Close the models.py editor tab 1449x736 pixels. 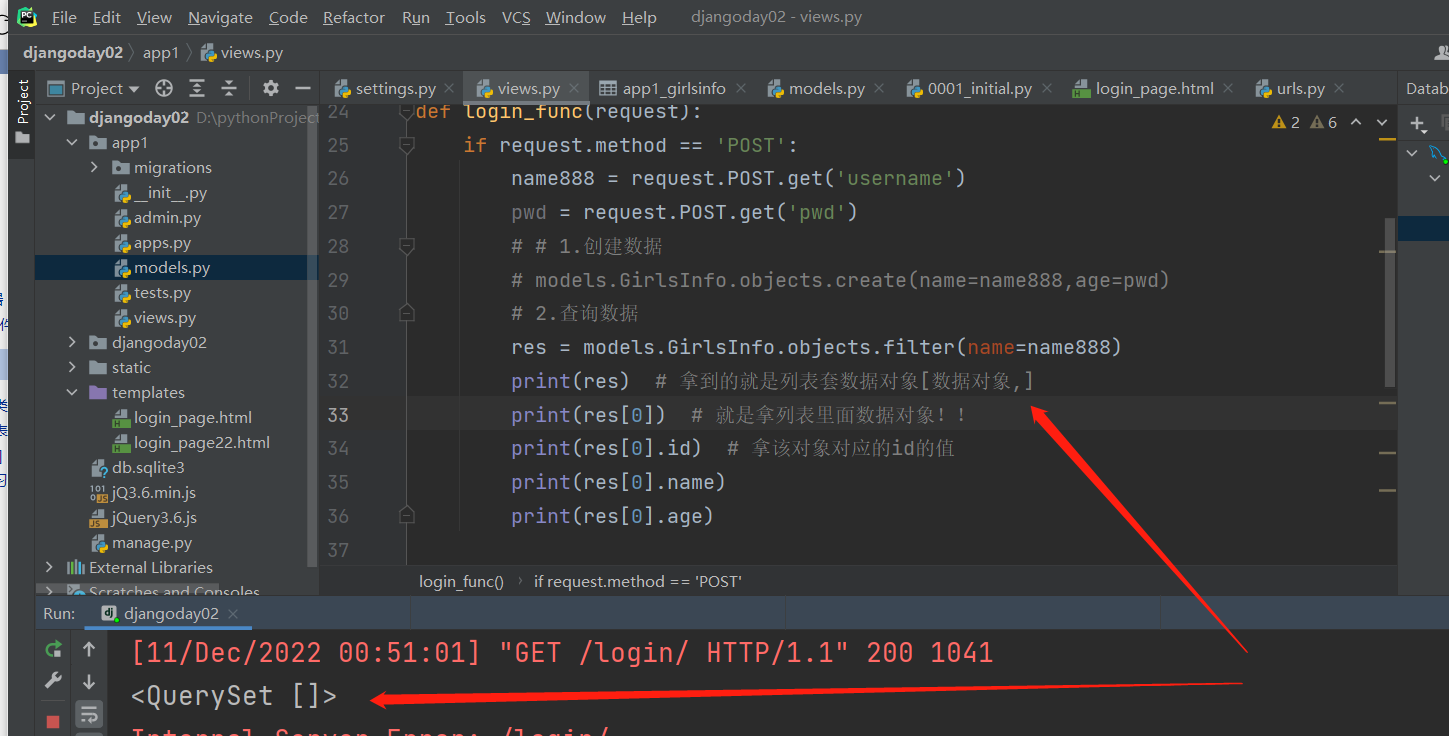click(879, 88)
